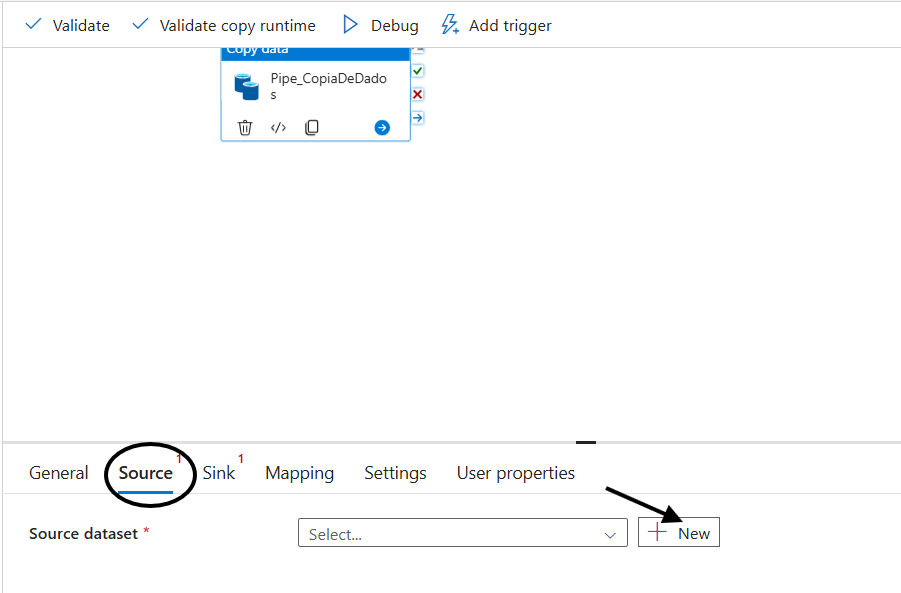Open the Sink tab
This screenshot has height=593, width=901.
219,473
